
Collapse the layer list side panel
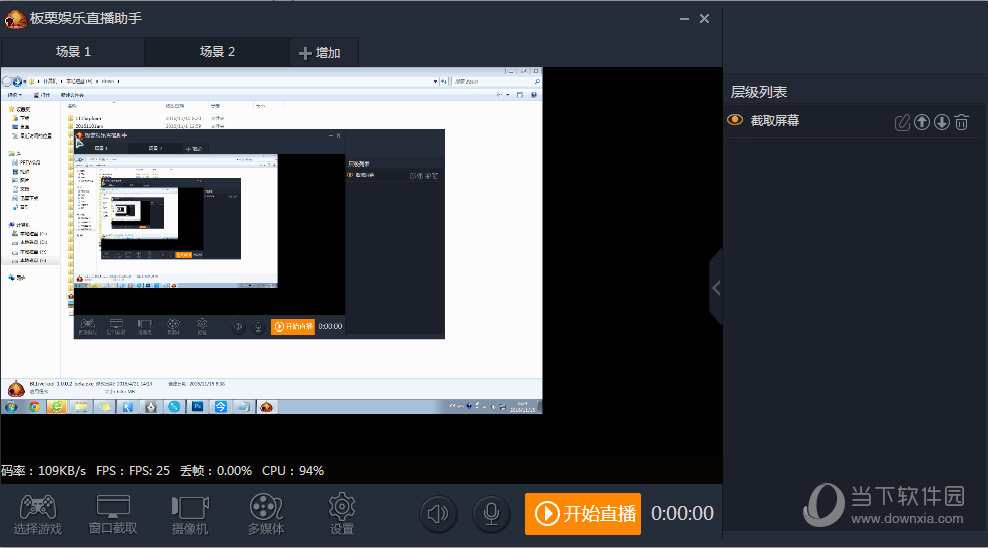point(715,288)
